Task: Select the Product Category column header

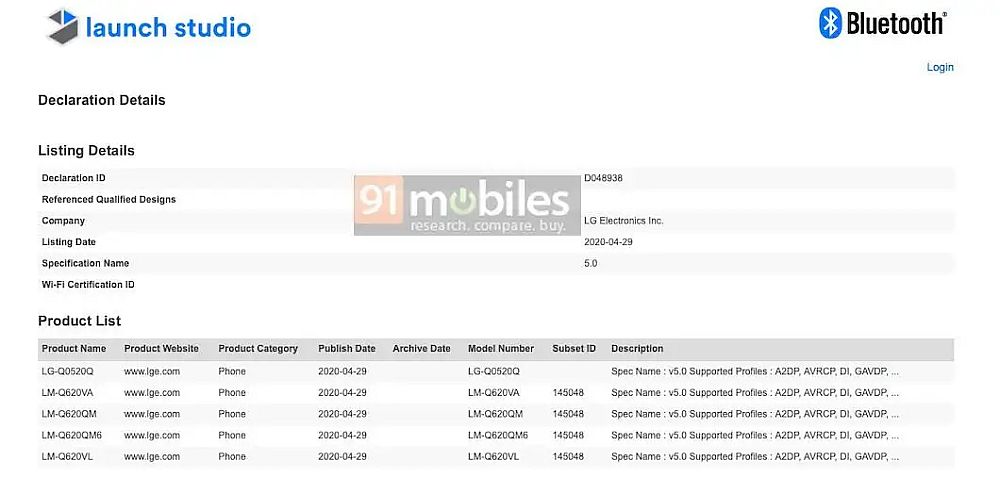Action: 258,349
